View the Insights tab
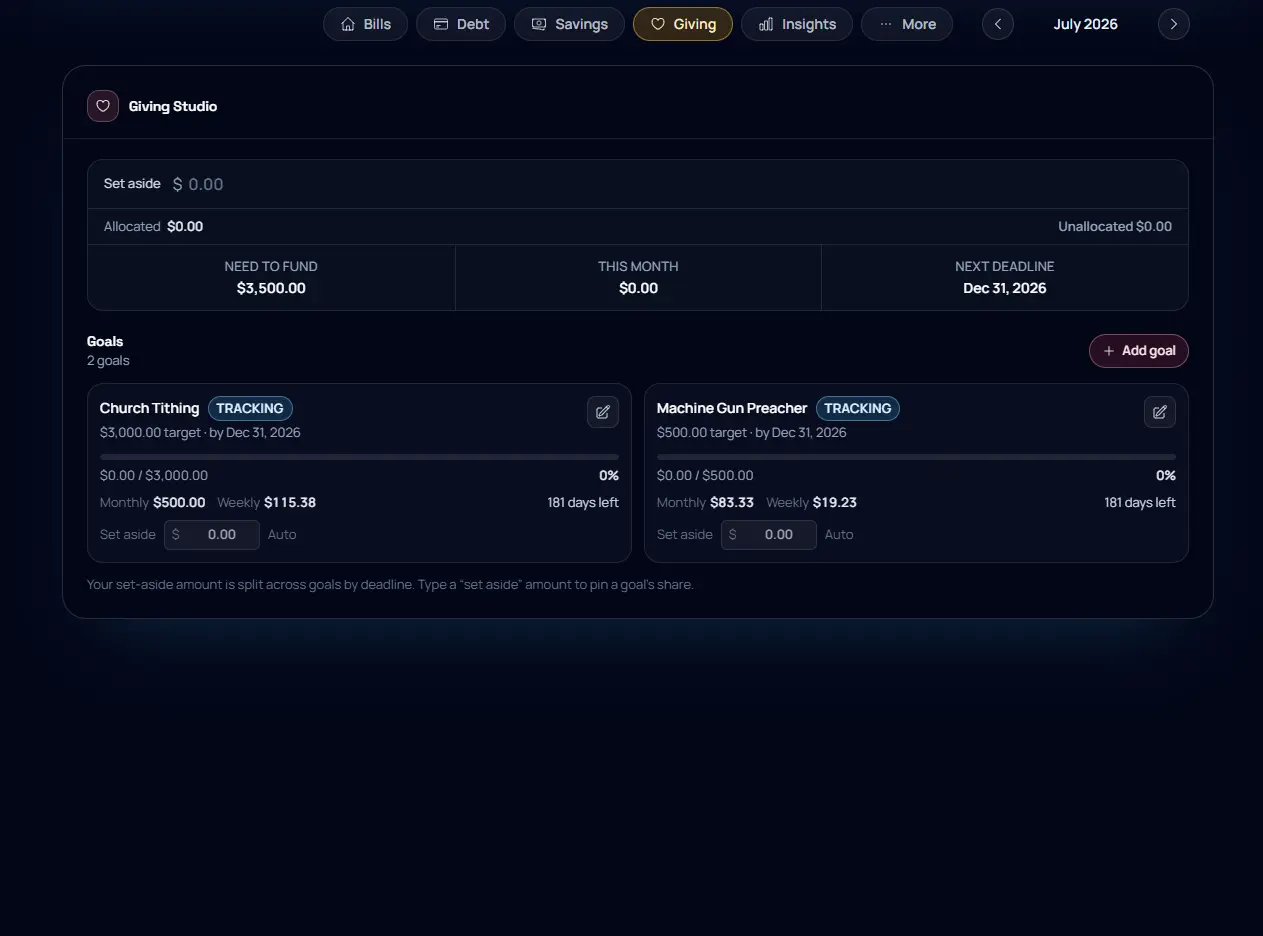This screenshot has height=936, width=1263. click(x=797, y=24)
